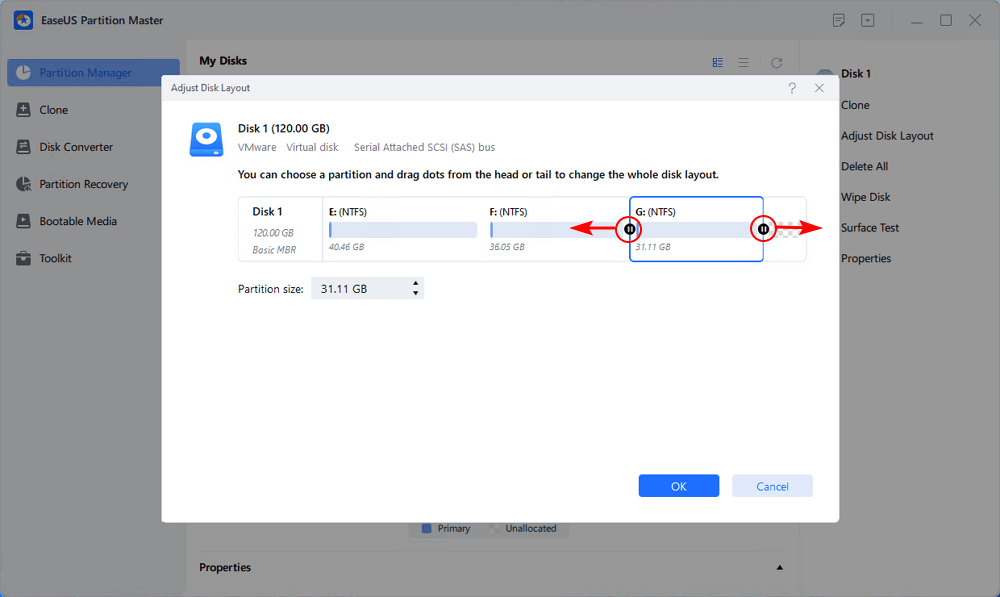Click Clone in the right panel
Image resolution: width=1000 pixels, height=597 pixels.
[855, 105]
